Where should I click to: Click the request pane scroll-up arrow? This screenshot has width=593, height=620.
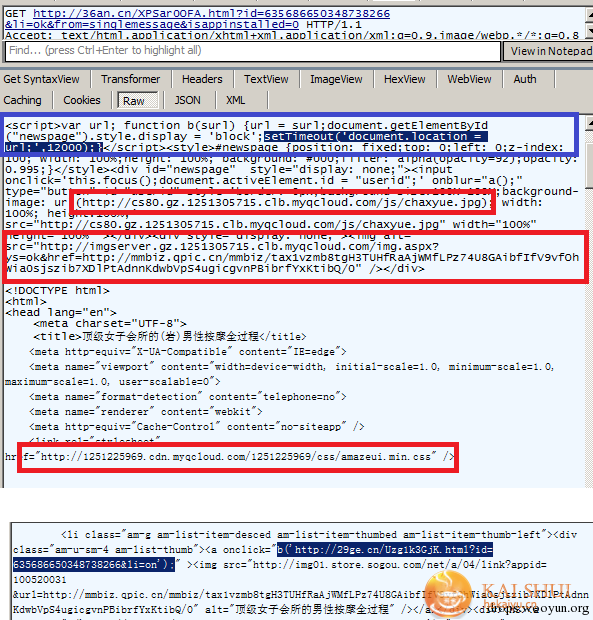(x=589, y=14)
